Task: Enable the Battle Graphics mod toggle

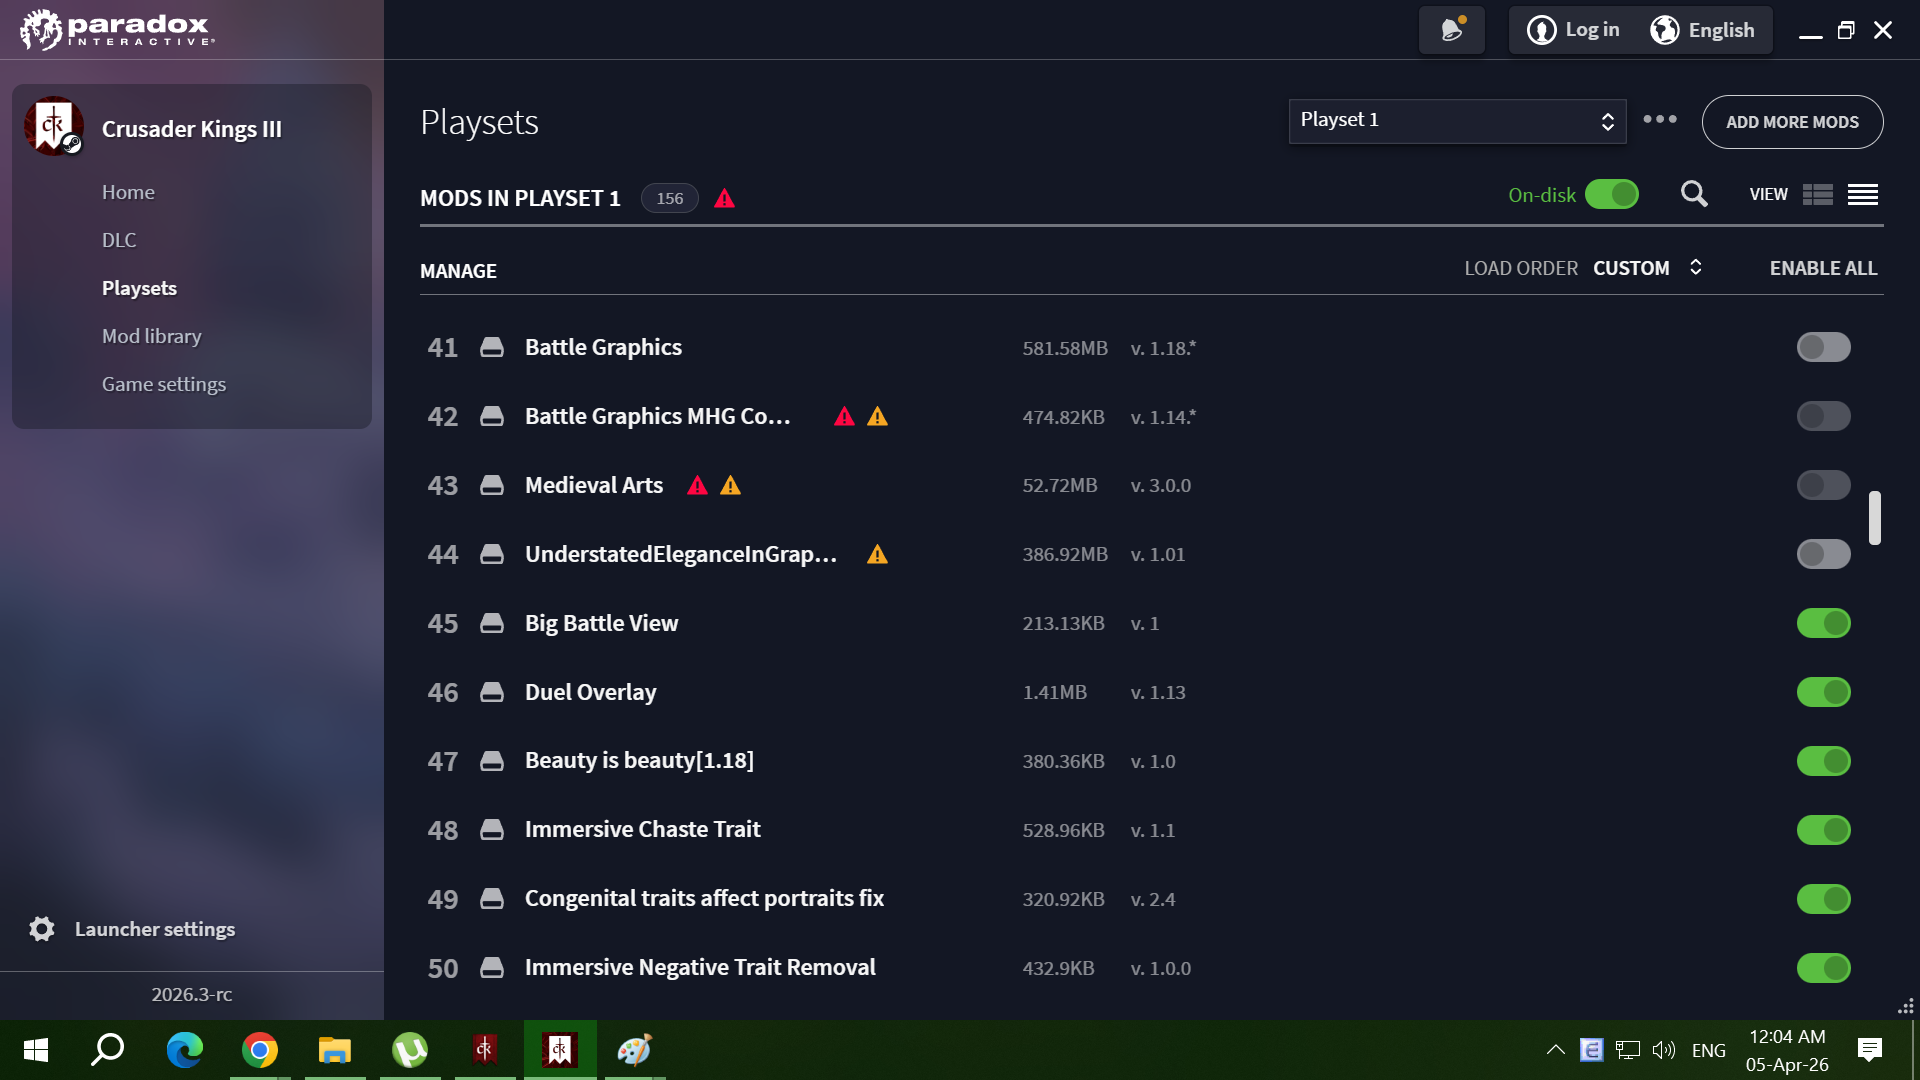Action: (1824, 348)
